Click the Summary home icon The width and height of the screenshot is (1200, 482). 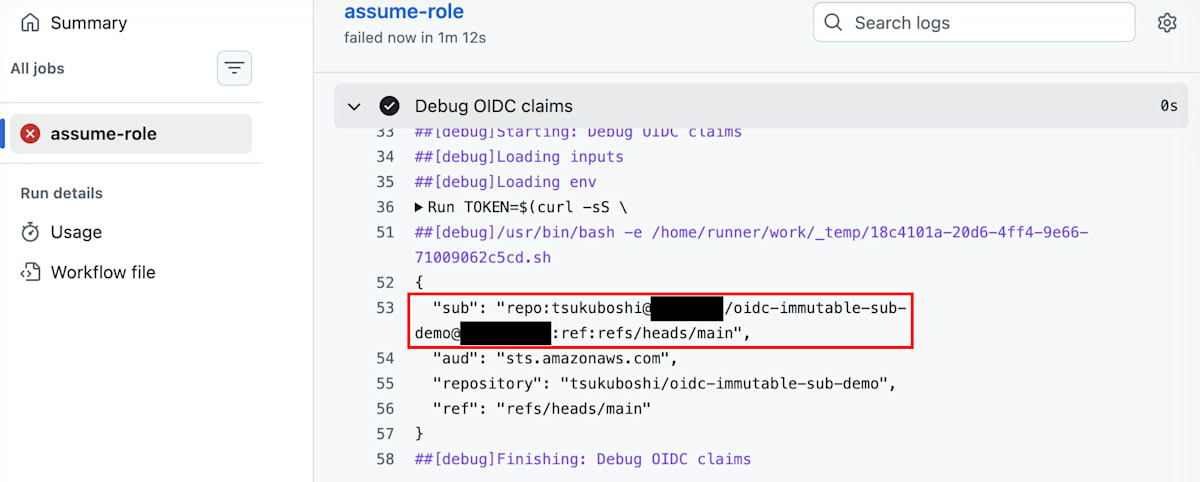[31, 22]
